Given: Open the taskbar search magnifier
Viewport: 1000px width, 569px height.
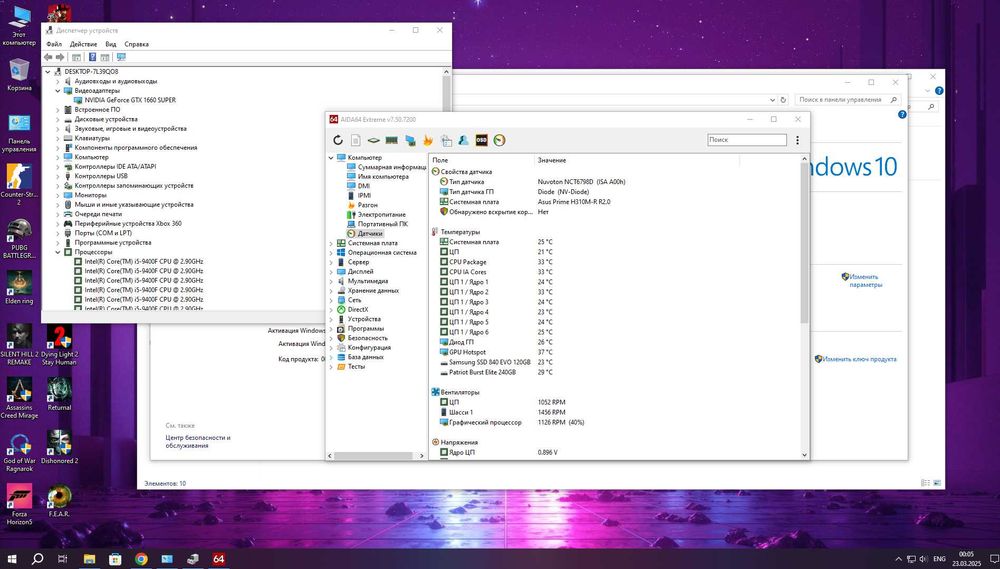Looking at the screenshot, I should (37, 559).
